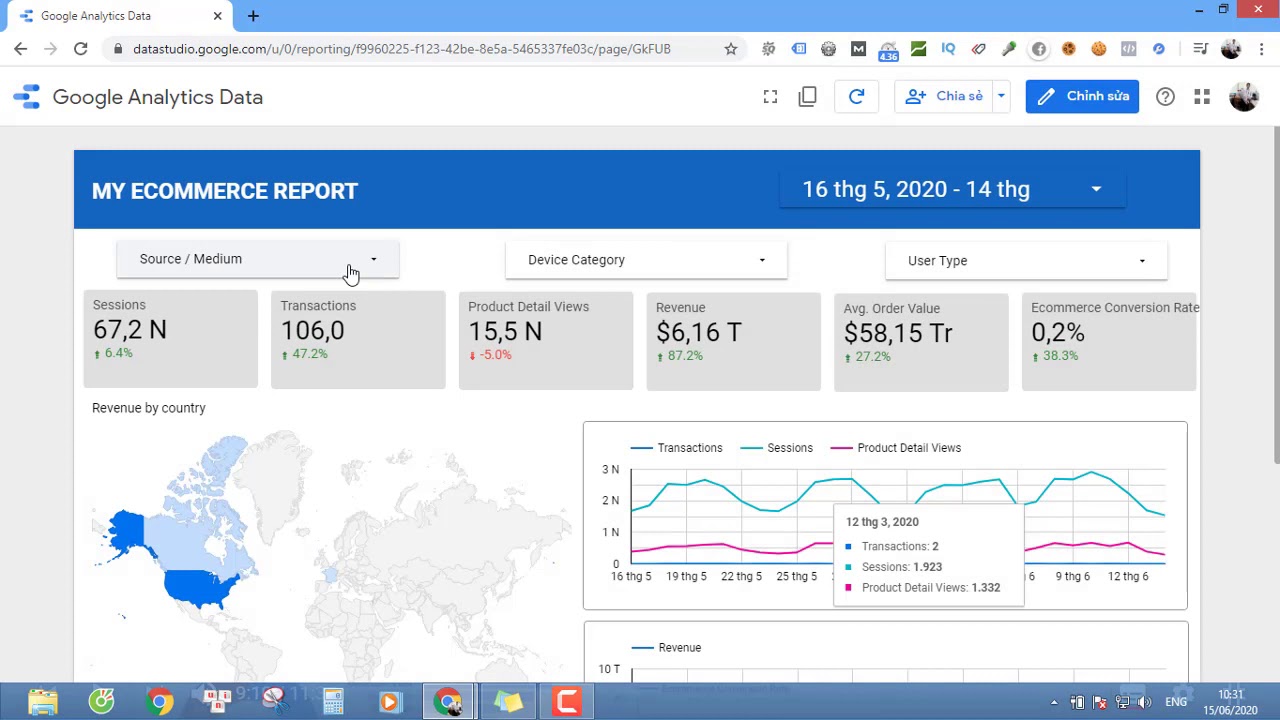Open Chrome media control playlist icon
The image size is (1280, 720).
(1200, 49)
